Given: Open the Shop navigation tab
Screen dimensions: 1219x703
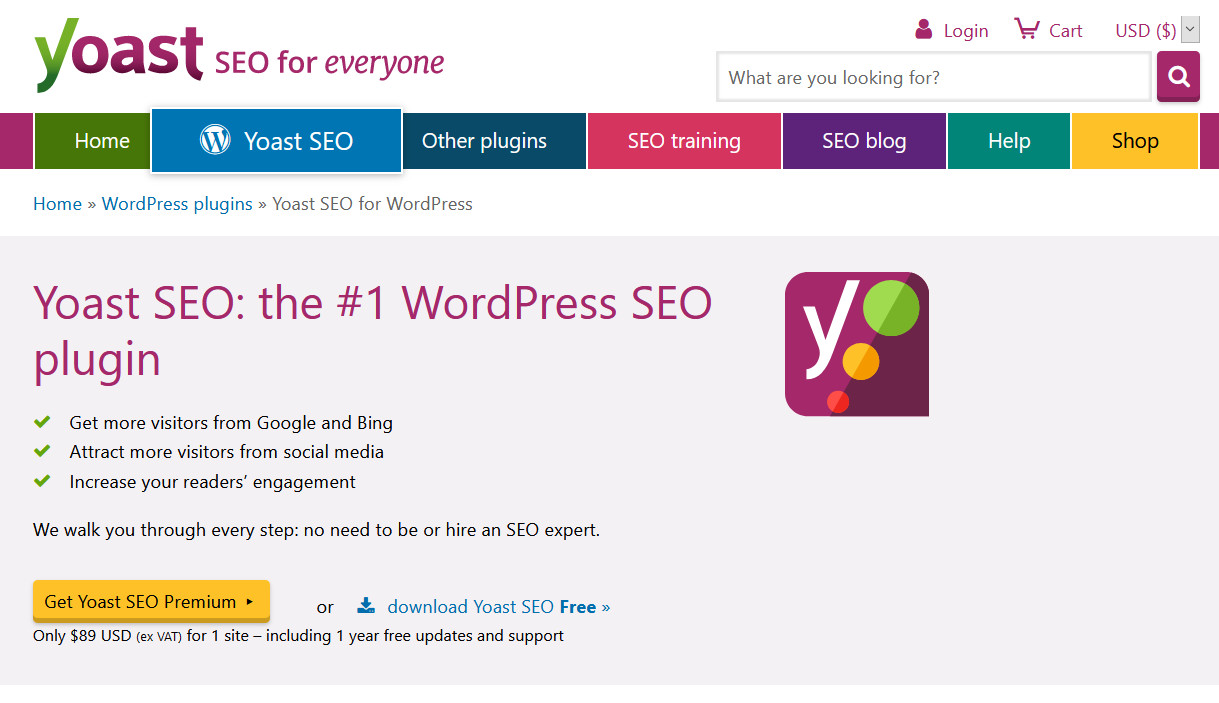Looking at the screenshot, I should coord(1135,141).
